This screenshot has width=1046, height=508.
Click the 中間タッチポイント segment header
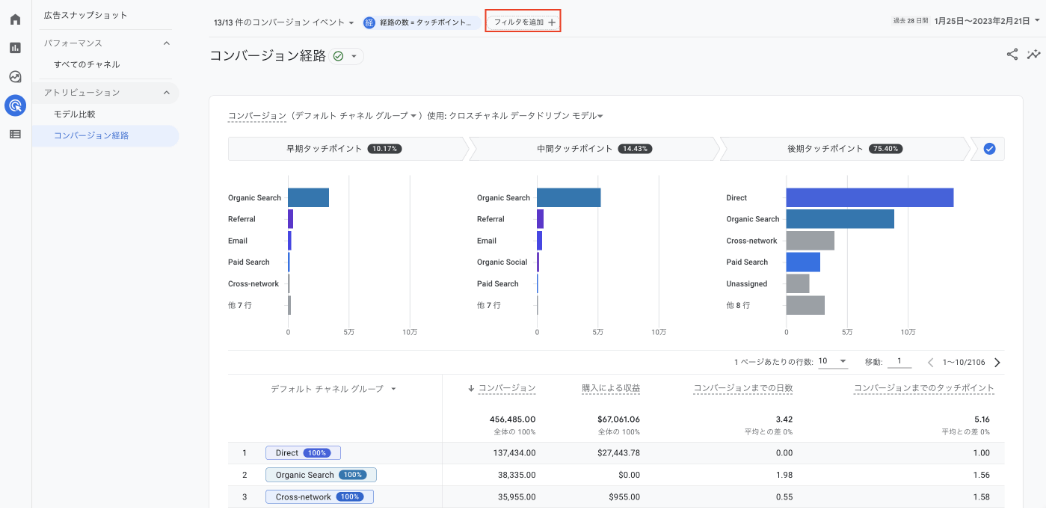point(594,149)
